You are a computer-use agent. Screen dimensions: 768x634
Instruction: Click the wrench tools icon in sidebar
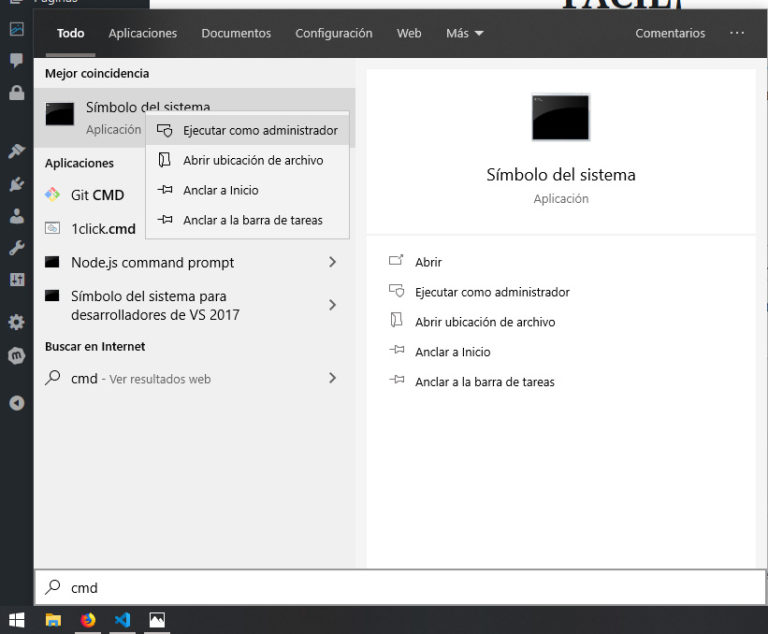click(x=17, y=248)
